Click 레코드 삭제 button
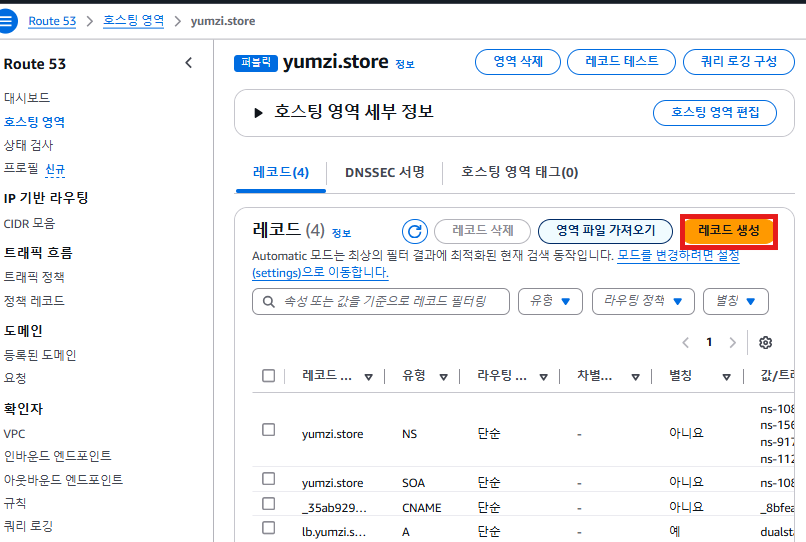Image resolution: width=806 pixels, height=542 pixels. (482, 231)
